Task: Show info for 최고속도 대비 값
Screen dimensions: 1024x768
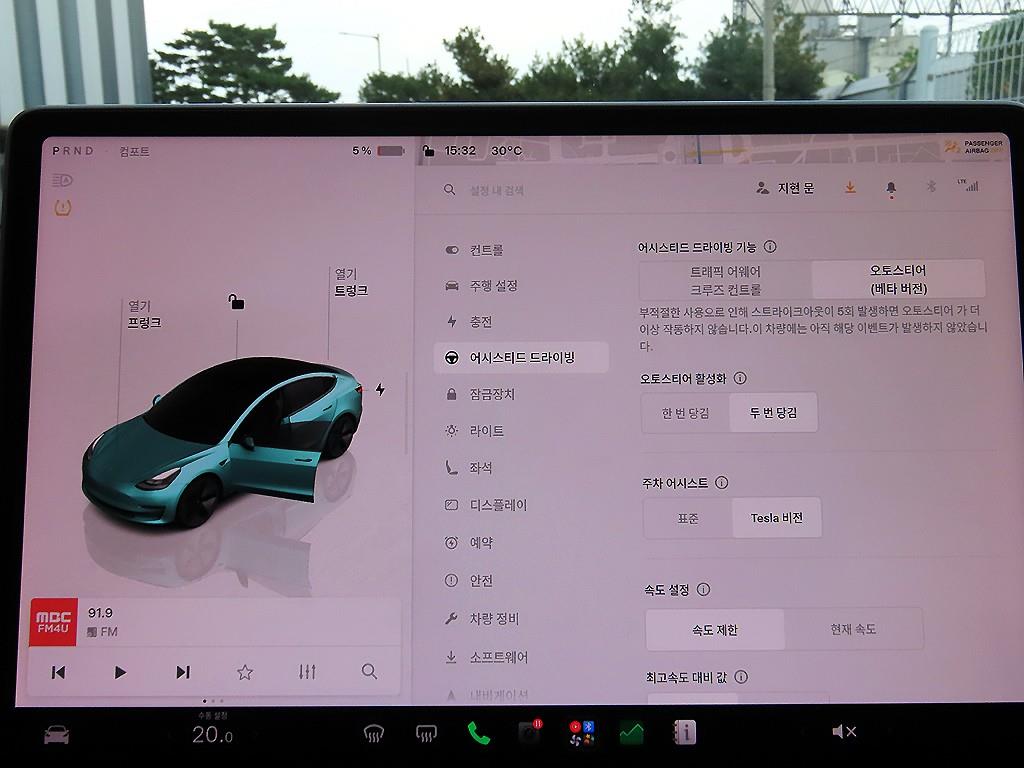Action: coord(741,677)
